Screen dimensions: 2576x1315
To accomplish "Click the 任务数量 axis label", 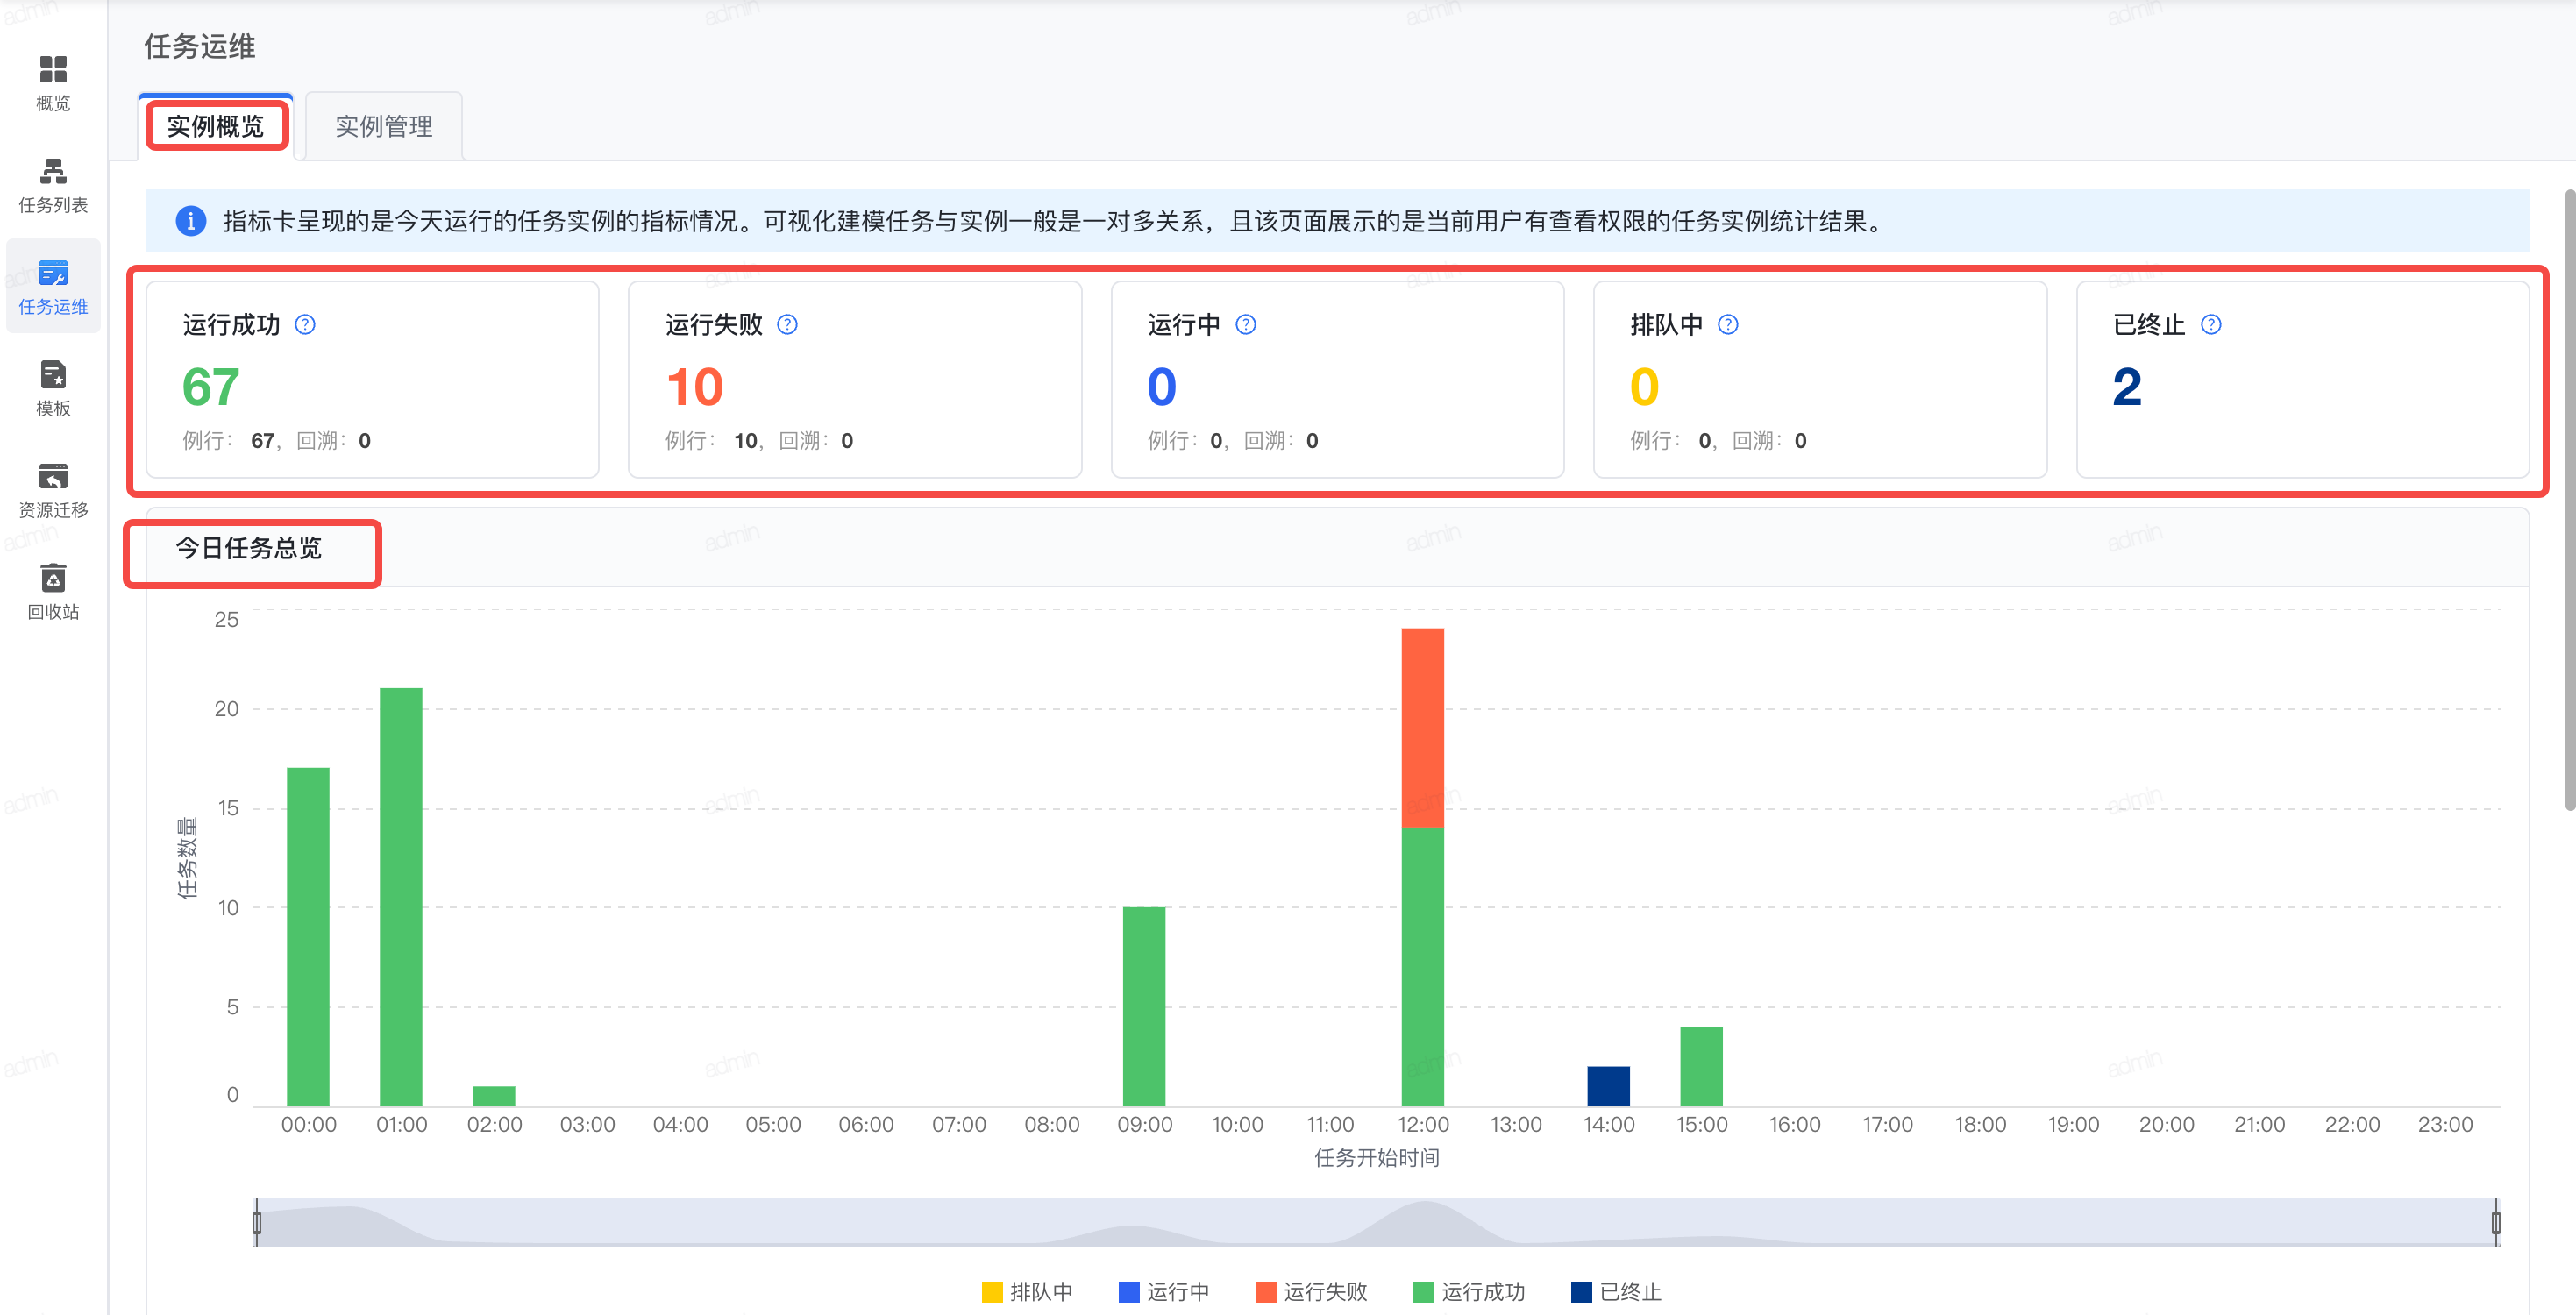I will (x=187, y=859).
